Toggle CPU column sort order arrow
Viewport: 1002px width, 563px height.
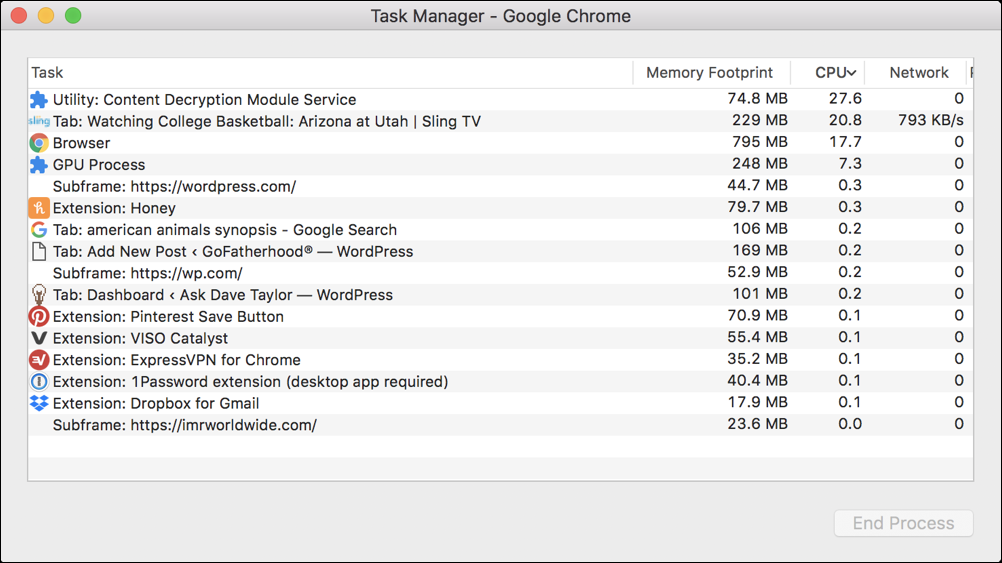pyautogui.click(x=852, y=73)
